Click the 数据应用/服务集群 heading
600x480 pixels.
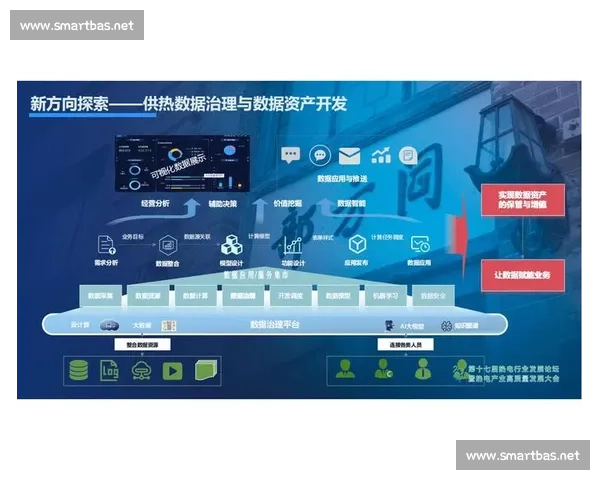coord(256,275)
